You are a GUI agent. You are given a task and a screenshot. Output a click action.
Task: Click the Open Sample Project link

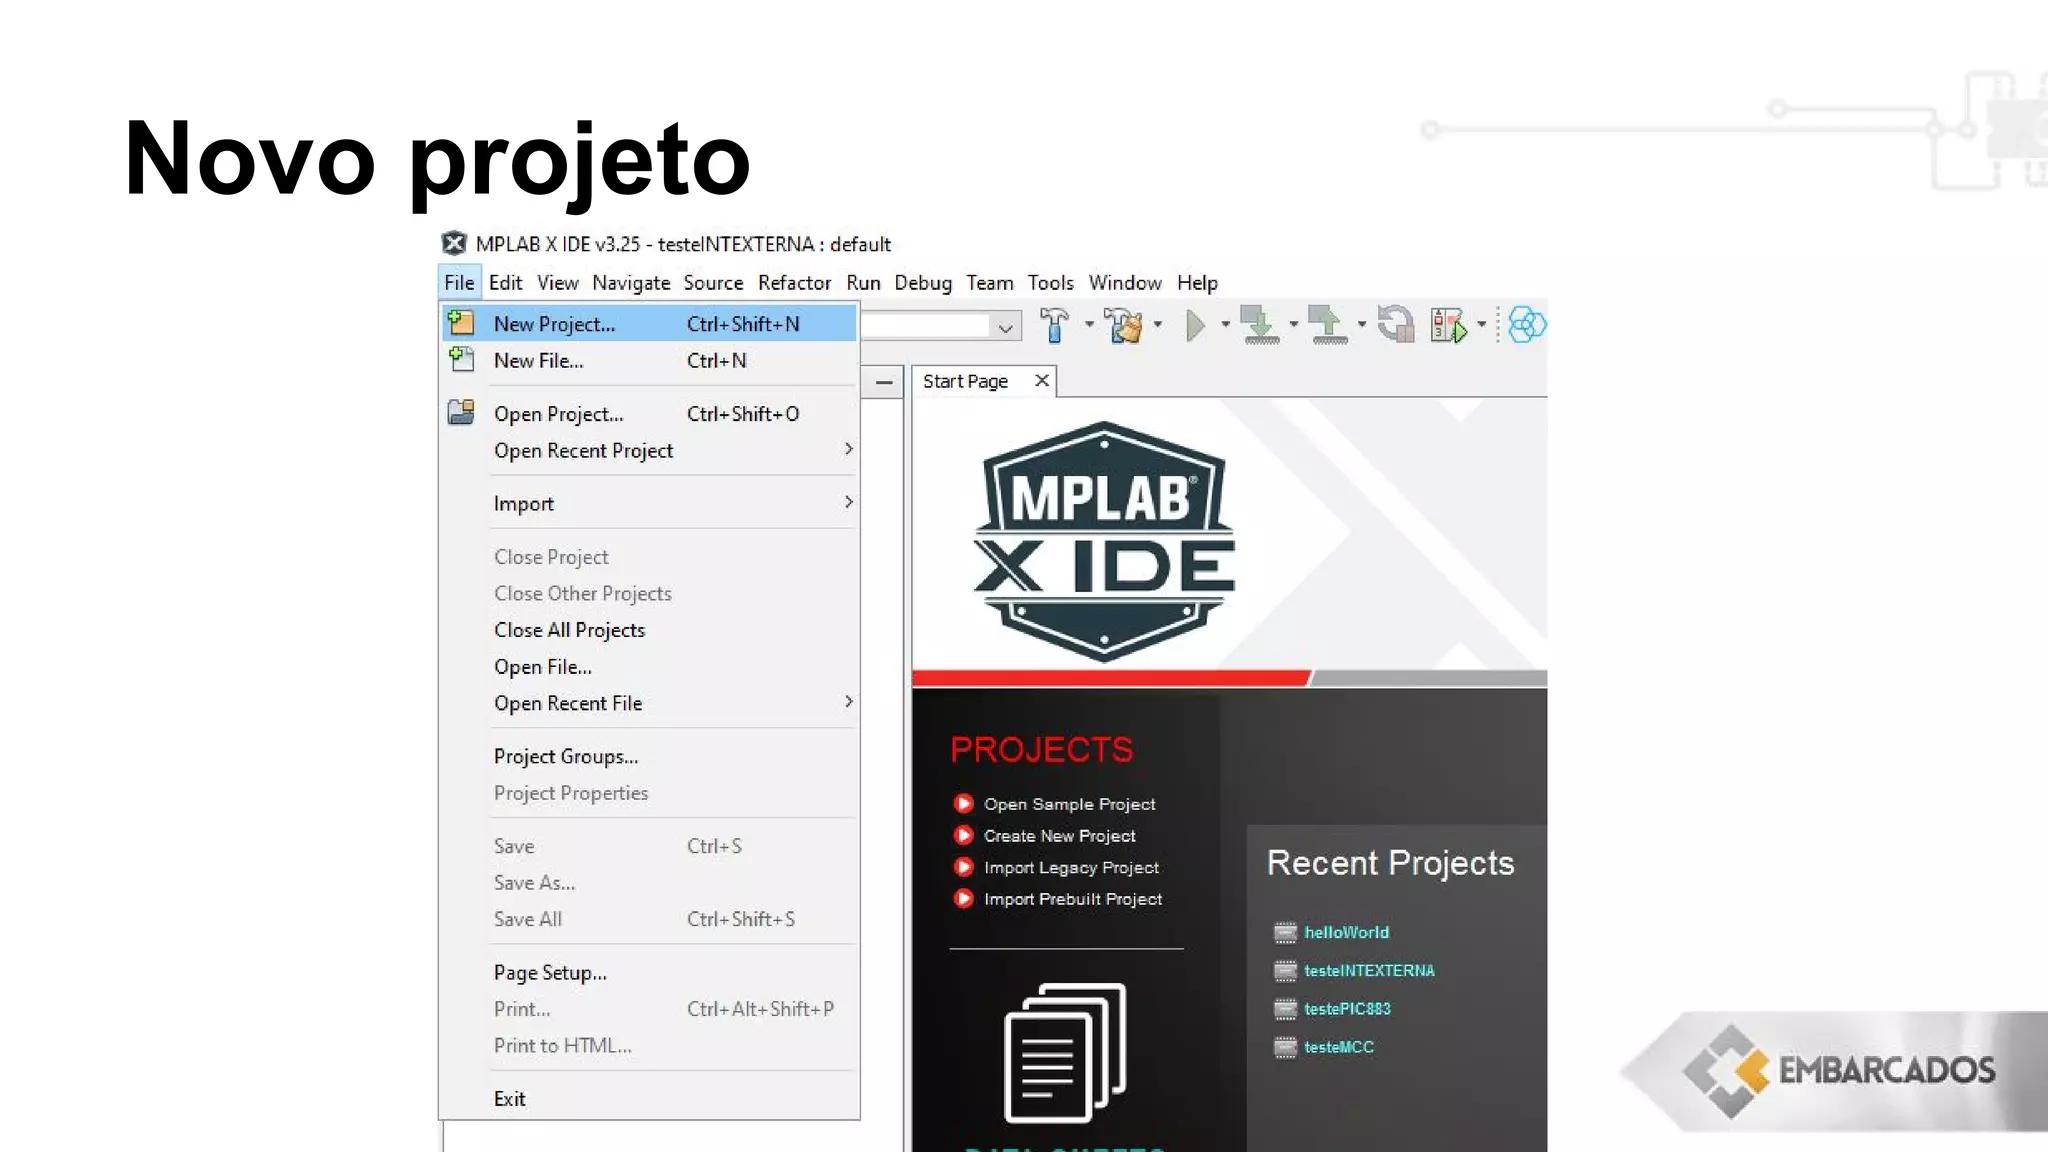pos(1069,804)
